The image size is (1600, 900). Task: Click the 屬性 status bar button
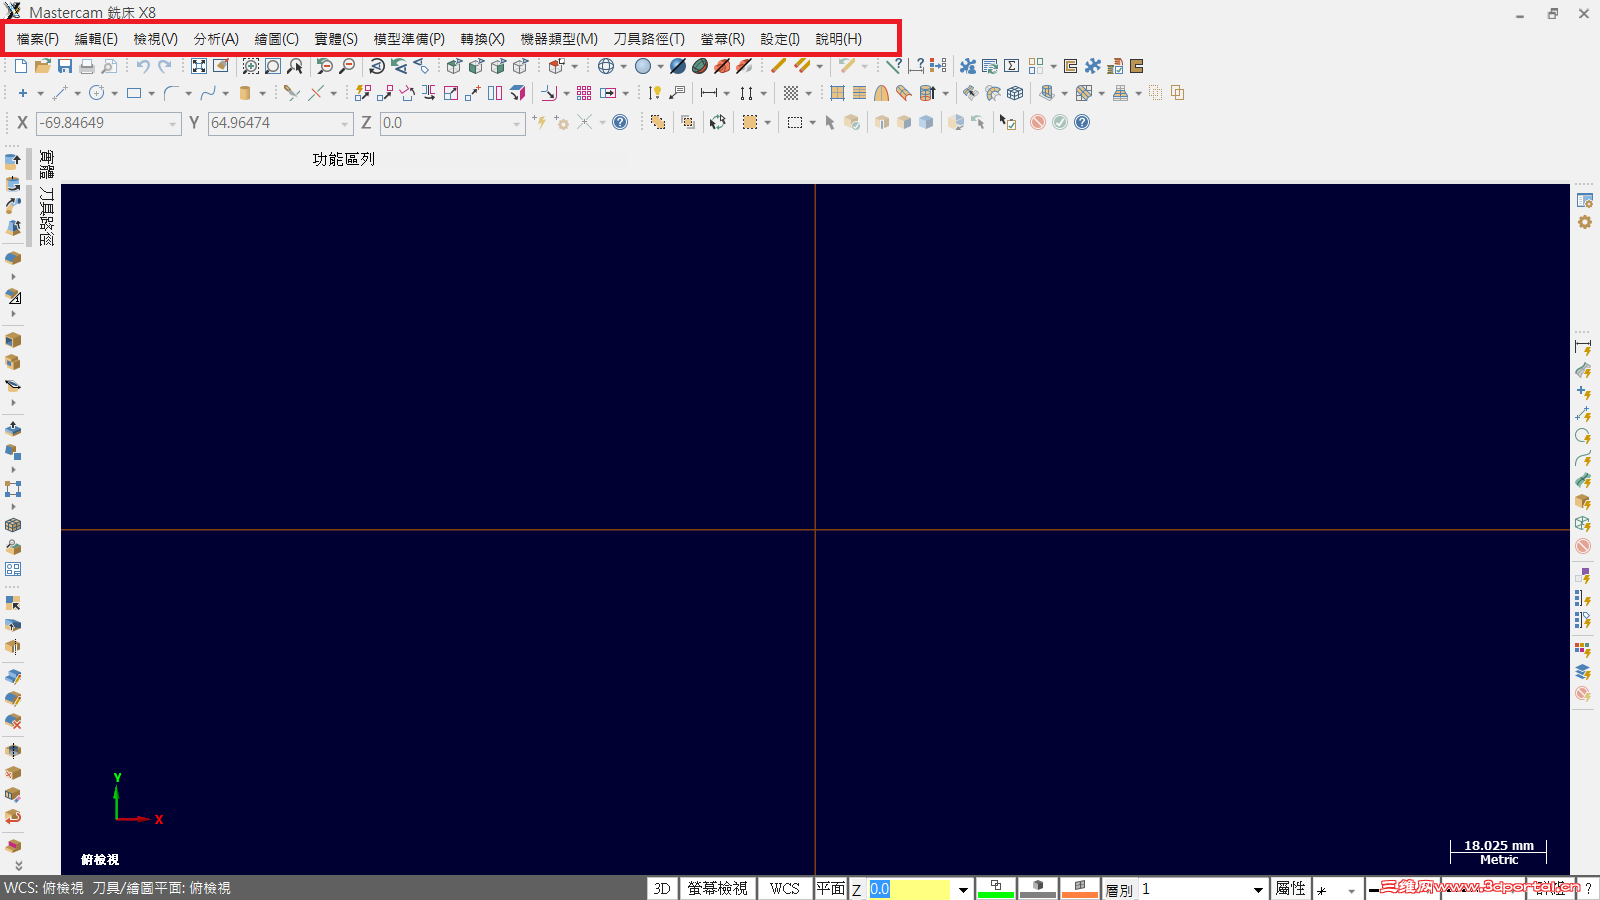(1290, 888)
